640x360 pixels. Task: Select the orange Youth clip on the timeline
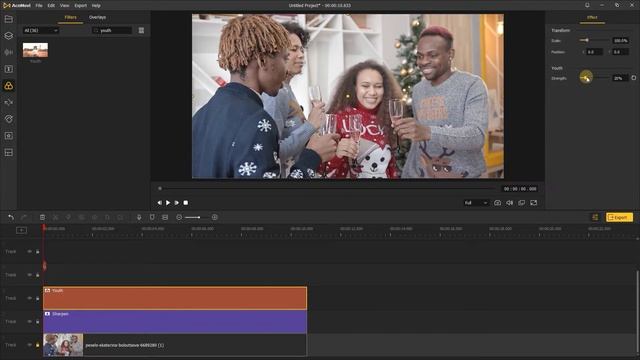[175, 298]
